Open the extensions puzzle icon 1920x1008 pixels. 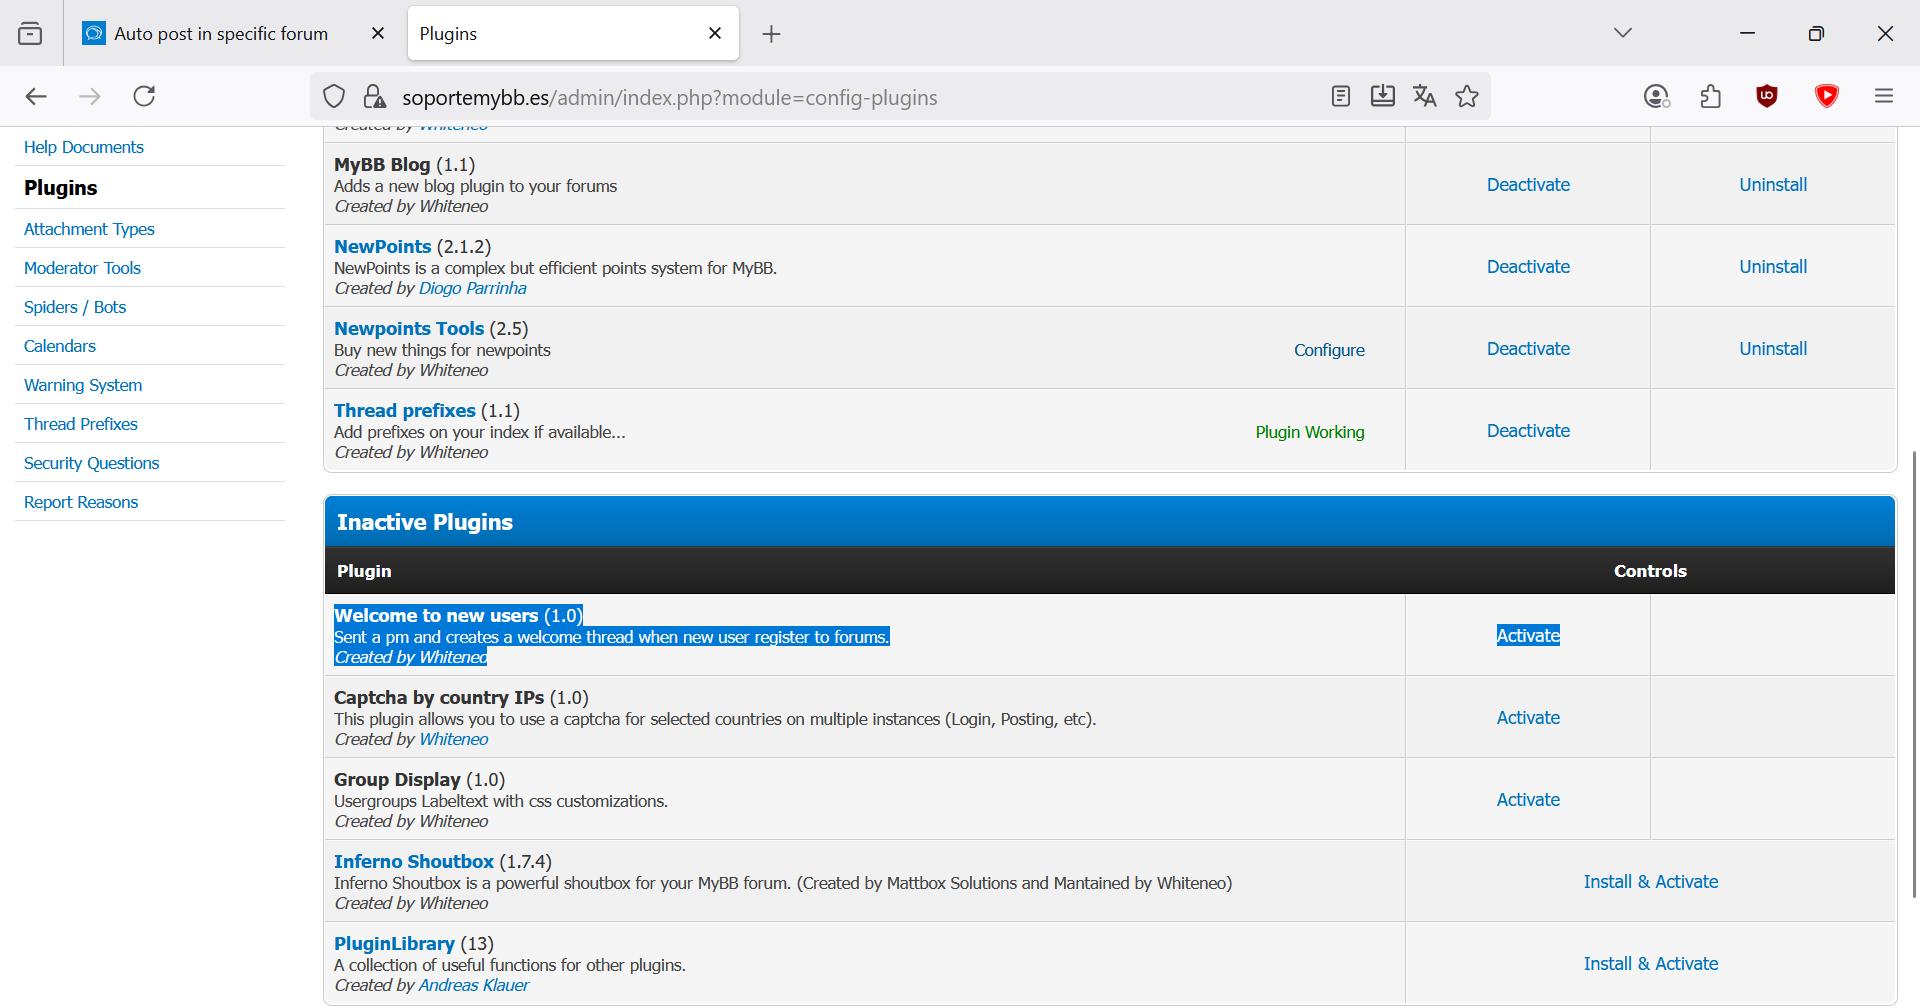coord(1711,96)
